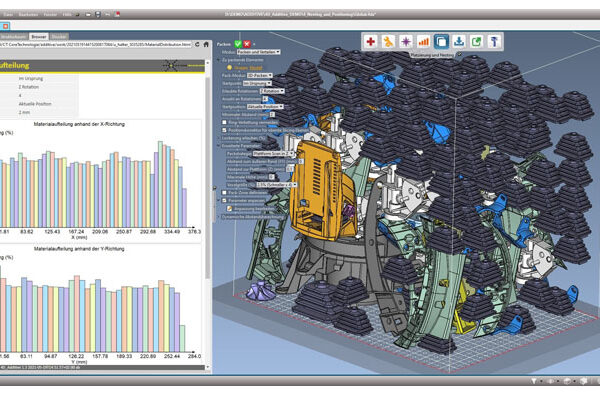Open the orange bar chart analysis tool
The width and height of the screenshot is (600, 395).
pos(423,41)
